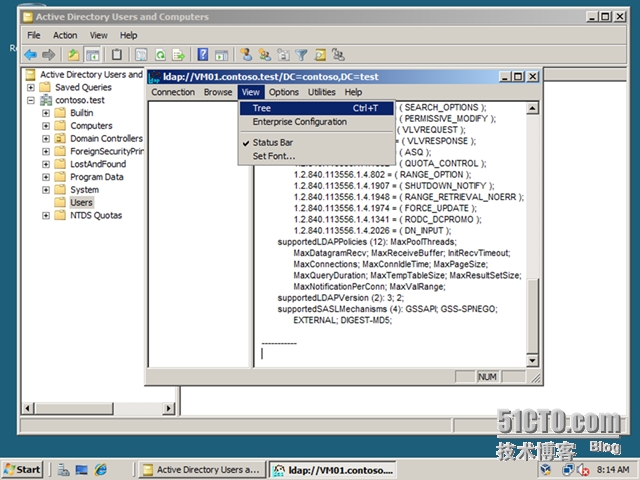This screenshot has width=640, height=480.
Task: Click the ldap://VM01.contoso taskbar button
Action: (x=333, y=470)
